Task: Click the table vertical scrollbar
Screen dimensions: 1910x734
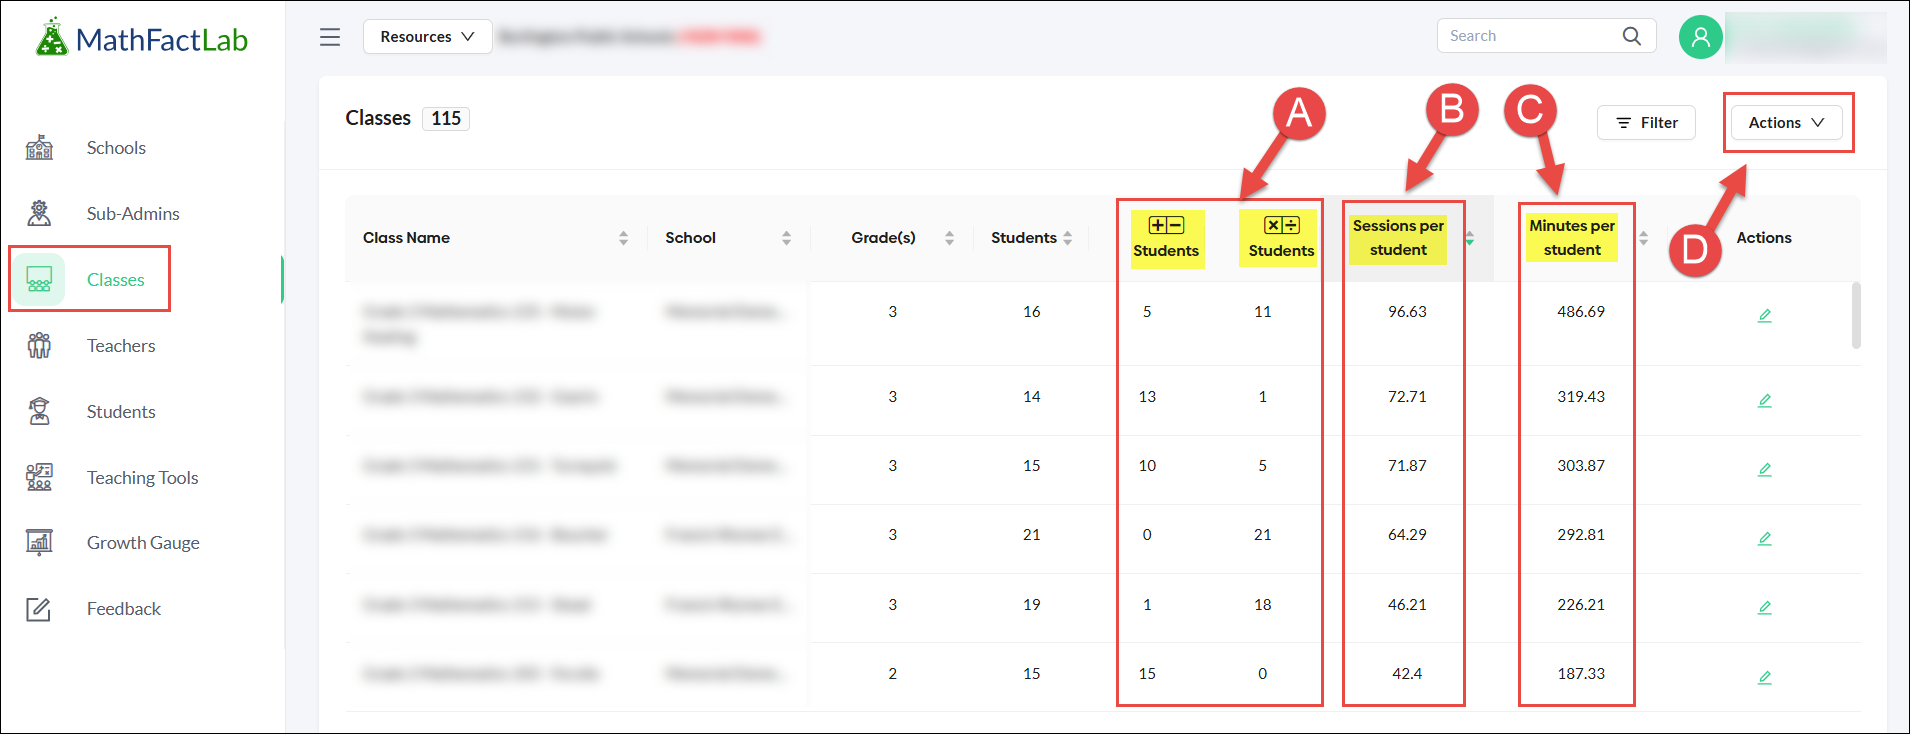Action: click(1856, 315)
